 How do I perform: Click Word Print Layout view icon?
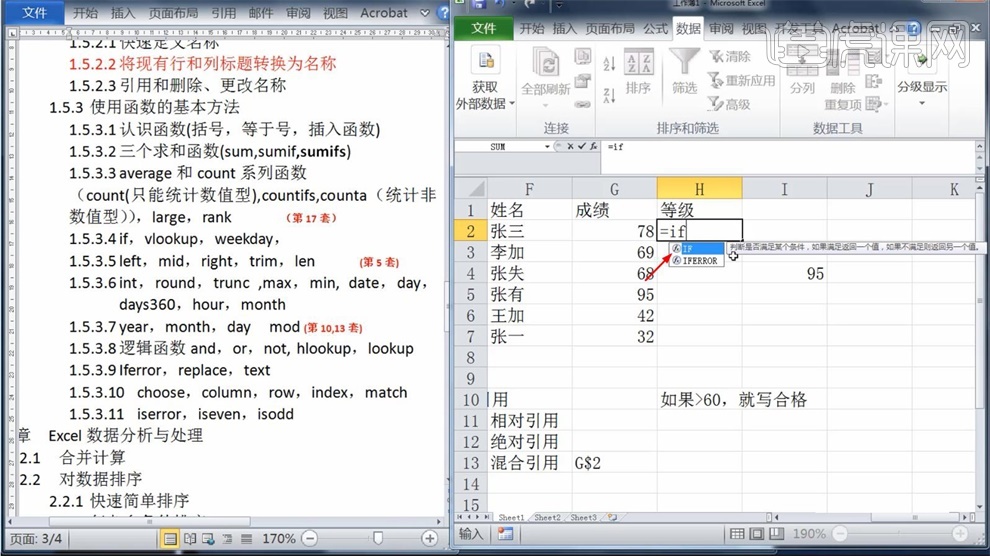[170, 538]
